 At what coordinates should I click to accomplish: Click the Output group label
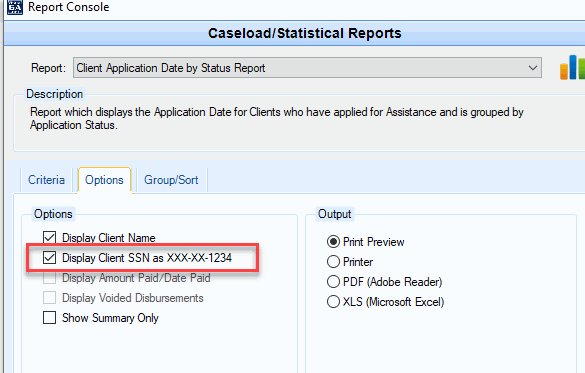[334, 214]
